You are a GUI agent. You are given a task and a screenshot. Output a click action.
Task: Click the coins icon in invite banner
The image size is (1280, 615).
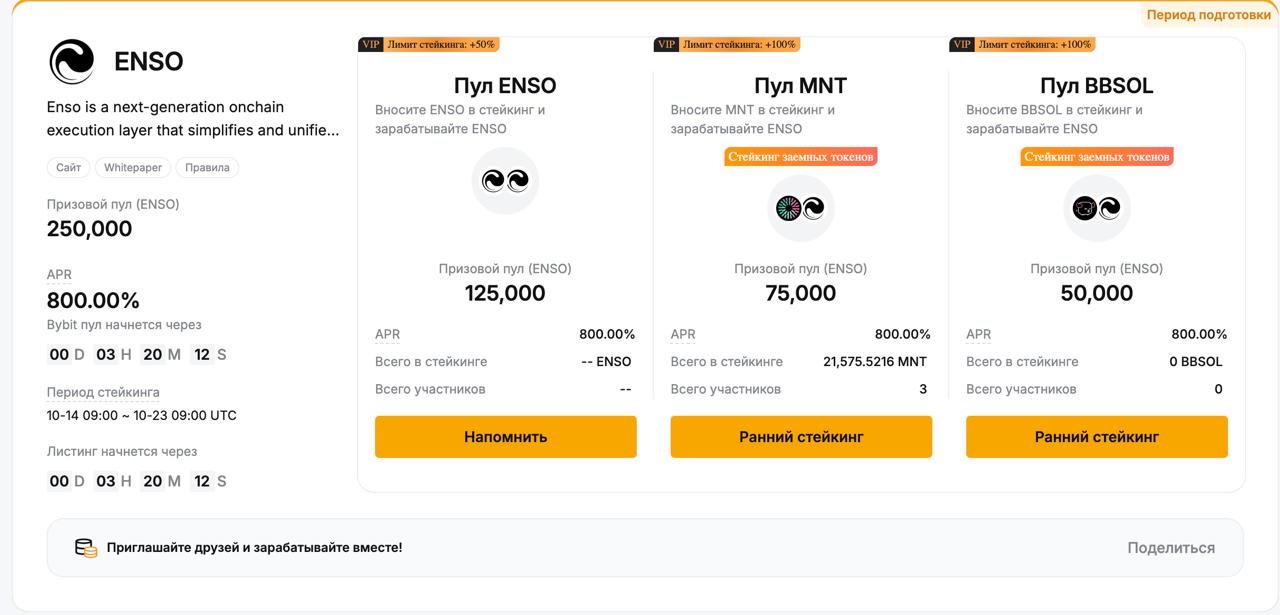tap(86, 548)
